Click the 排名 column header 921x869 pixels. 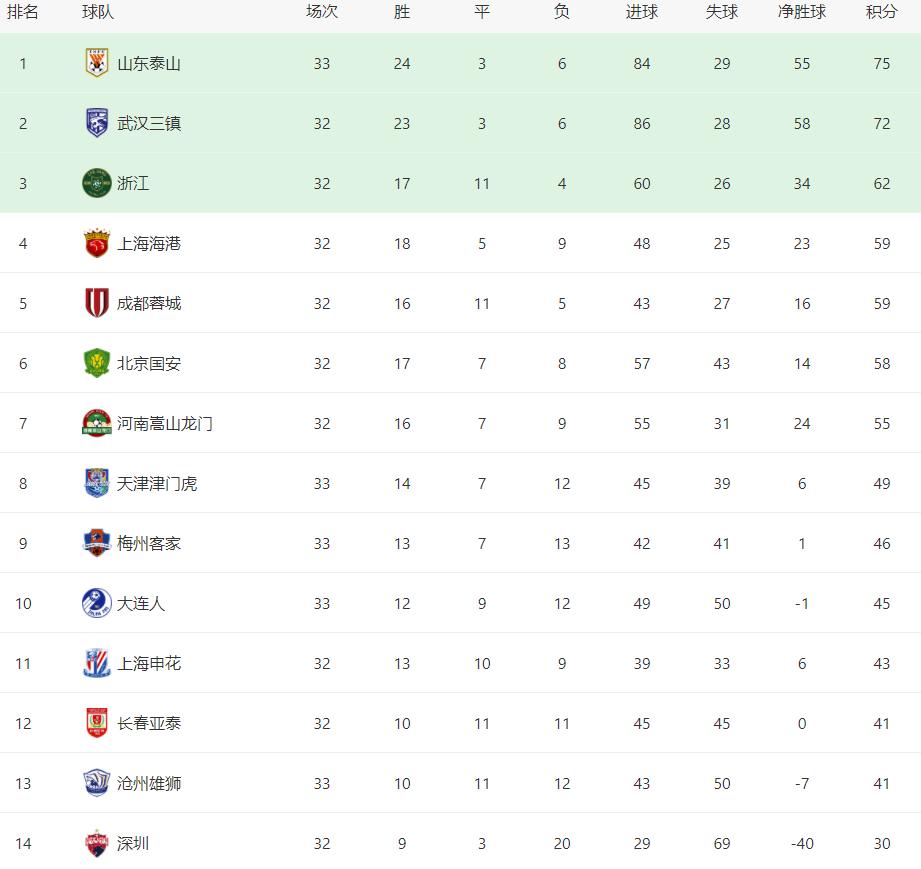tap(23, 12)
